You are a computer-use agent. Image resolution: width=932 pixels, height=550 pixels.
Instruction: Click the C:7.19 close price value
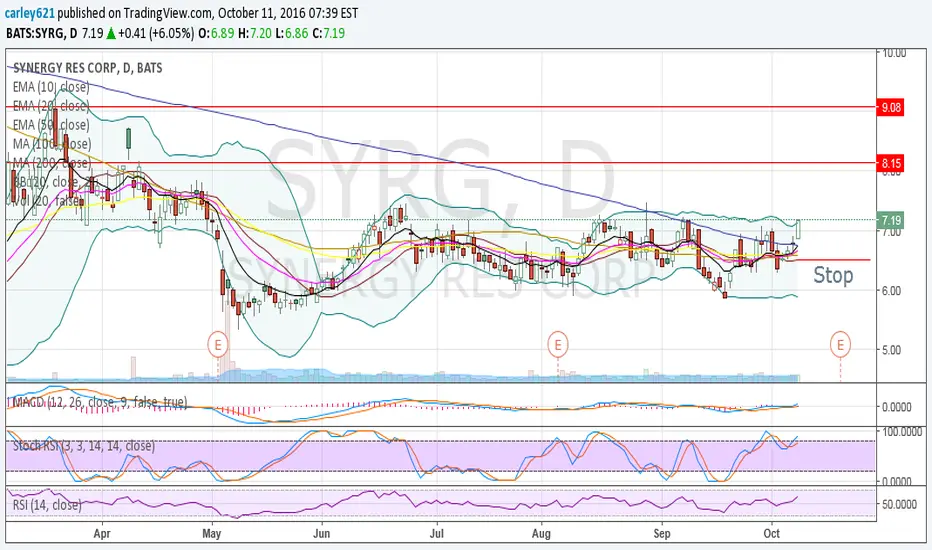click(329, 33)
